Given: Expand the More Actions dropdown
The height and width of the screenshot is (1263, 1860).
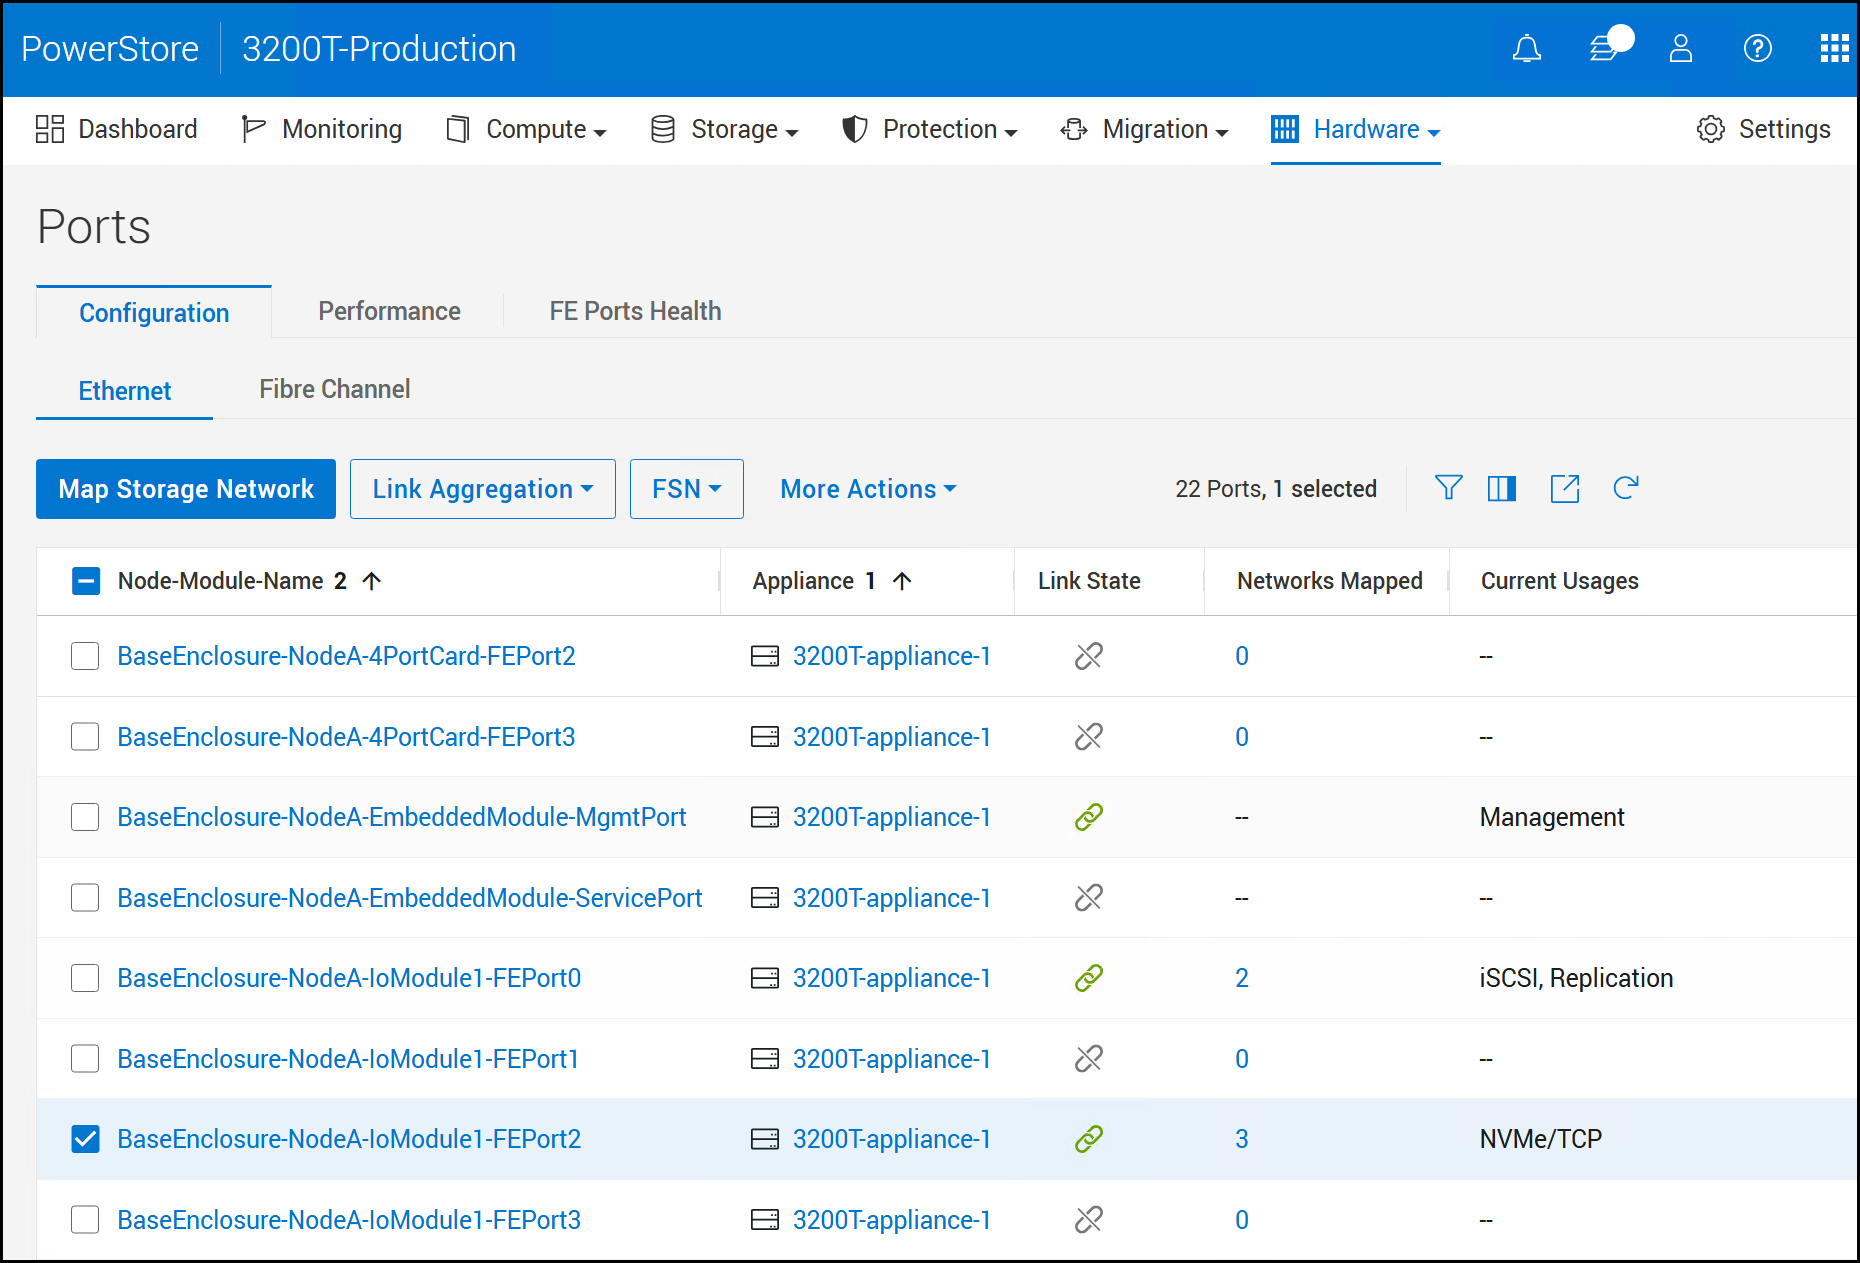Looking at the screenshot, I should click(868, 489).
